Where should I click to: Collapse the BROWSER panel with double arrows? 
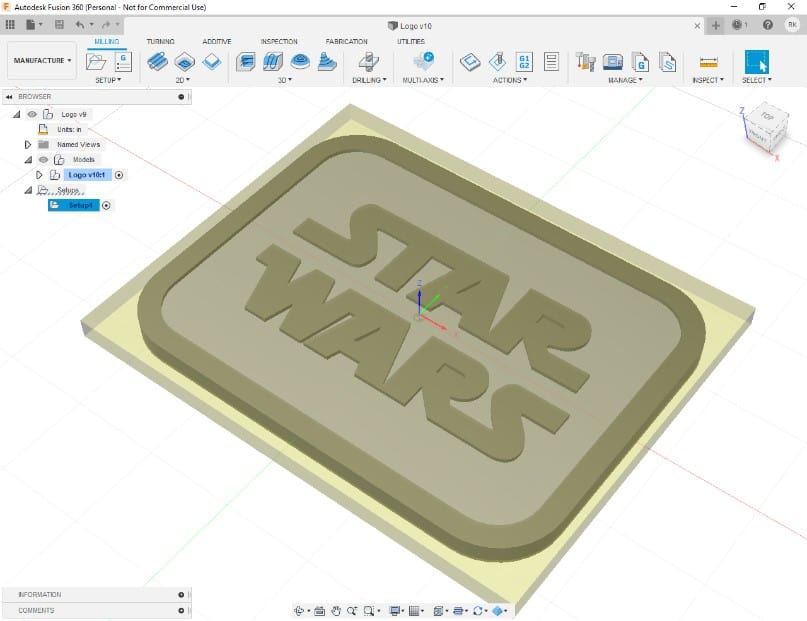coord(9,97)
